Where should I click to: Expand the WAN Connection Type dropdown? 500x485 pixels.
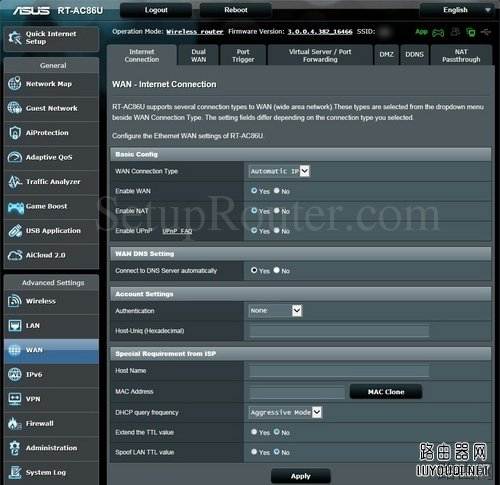[279, 171]
